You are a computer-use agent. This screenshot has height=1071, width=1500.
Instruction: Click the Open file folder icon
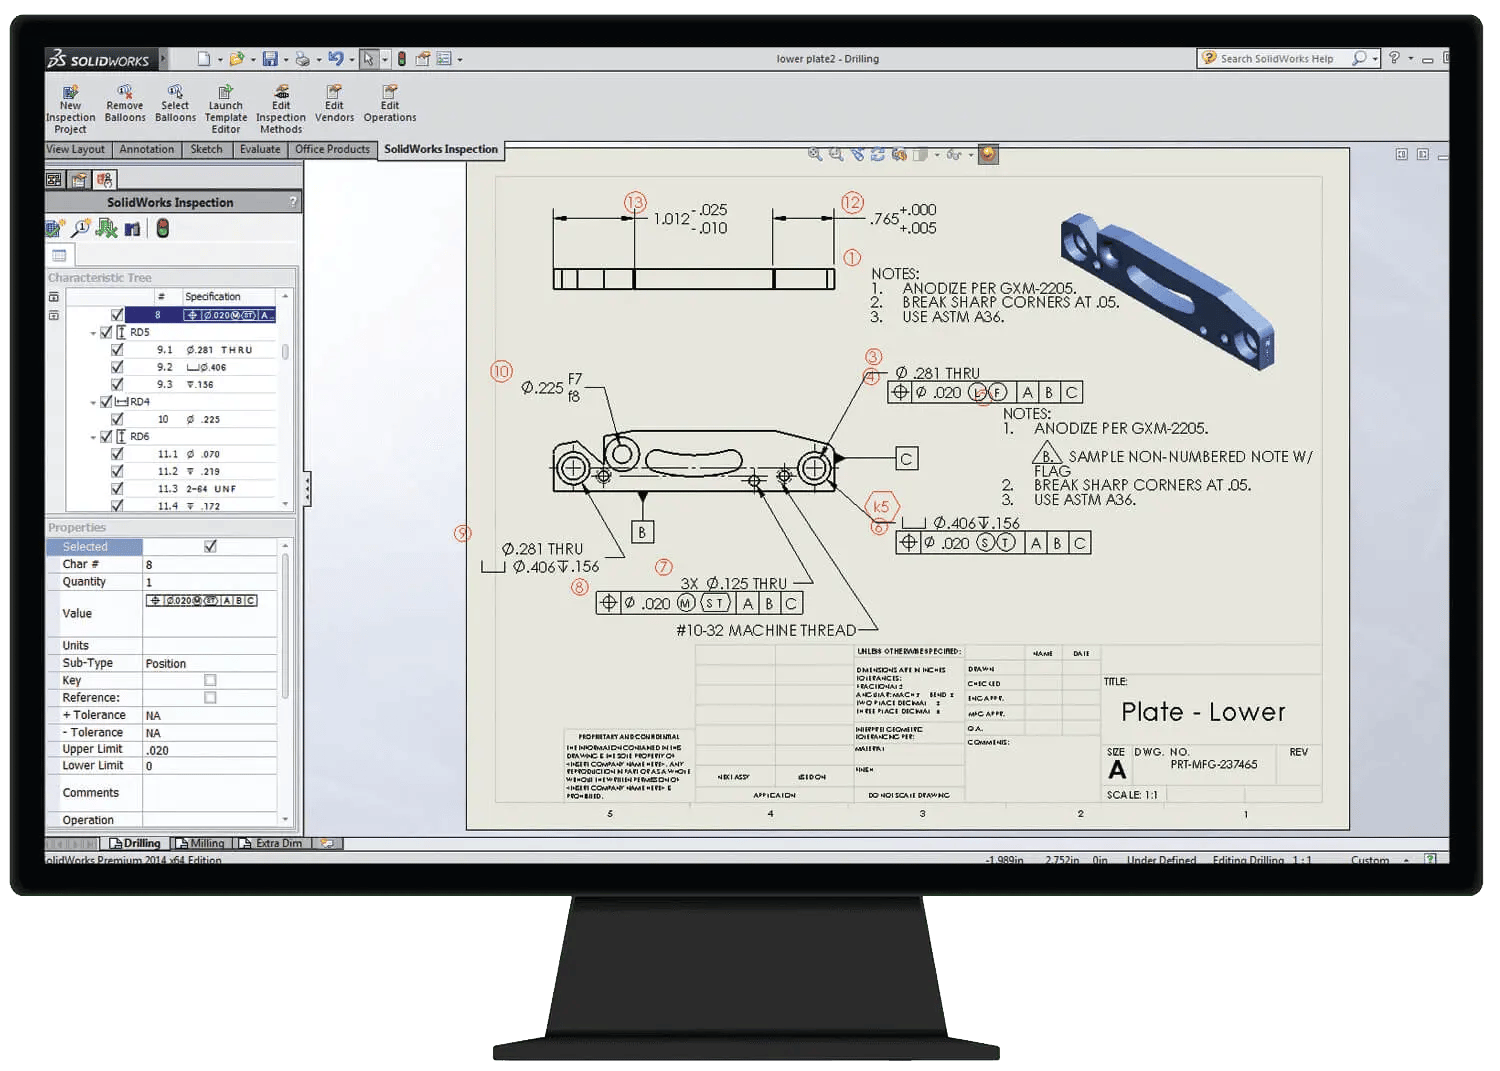coord(237,59)
